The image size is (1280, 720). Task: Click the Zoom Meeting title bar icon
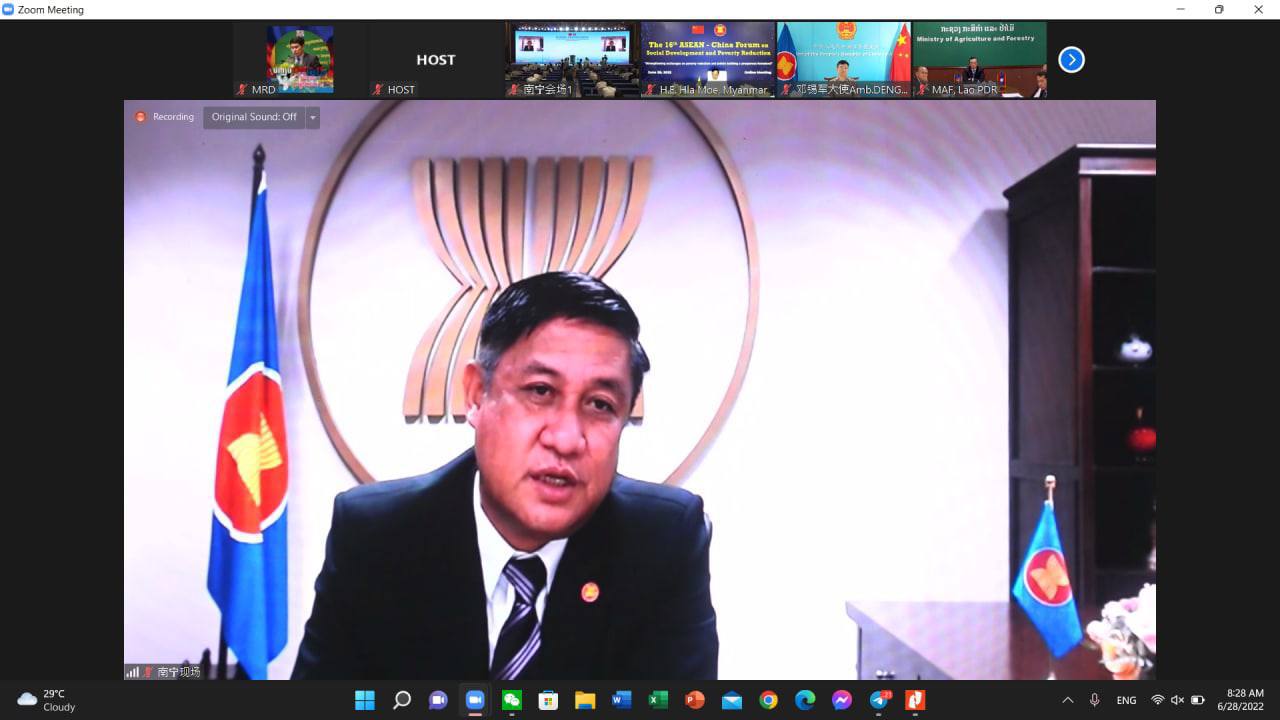pos(9,9)
